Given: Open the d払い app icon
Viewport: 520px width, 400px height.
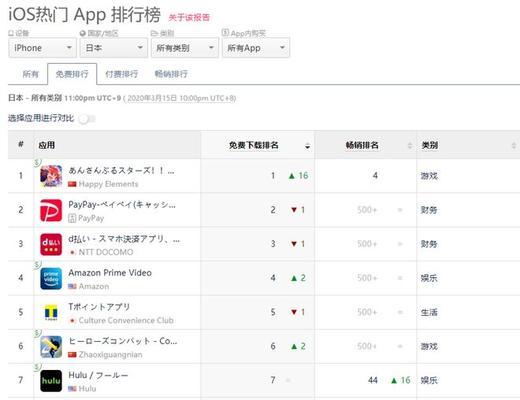Looking at the screenshot, I should click(51, 244).
